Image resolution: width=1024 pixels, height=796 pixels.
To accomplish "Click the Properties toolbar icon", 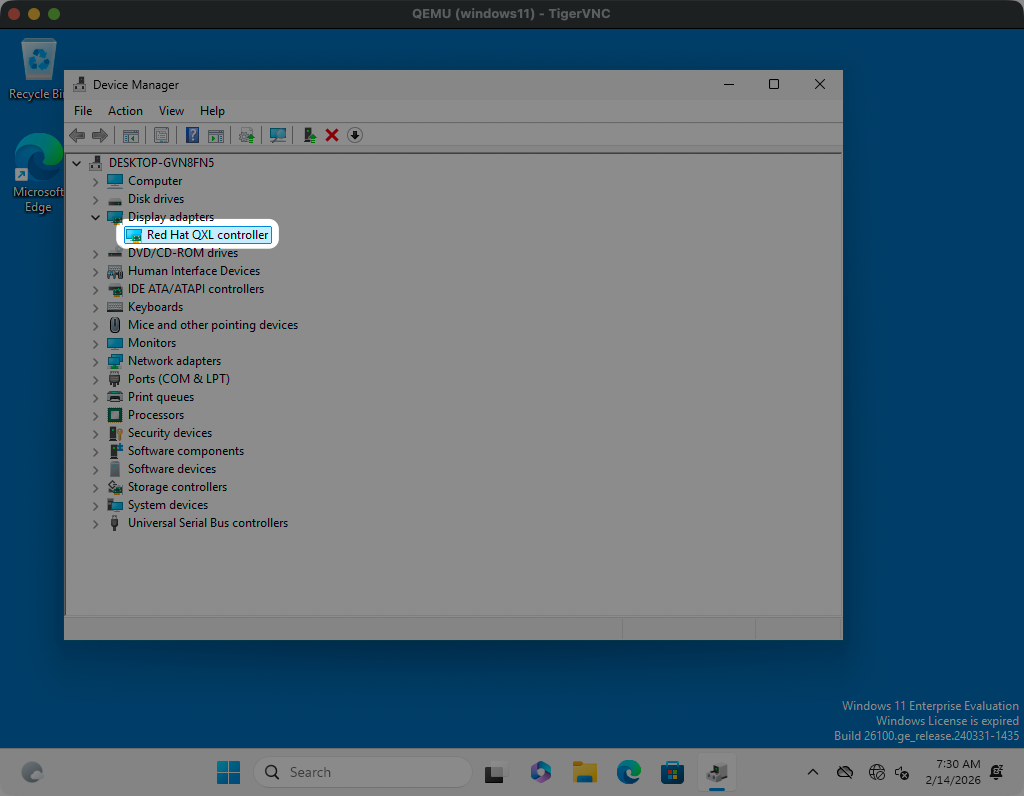I will pyautogui.click(x=161, y=135).
